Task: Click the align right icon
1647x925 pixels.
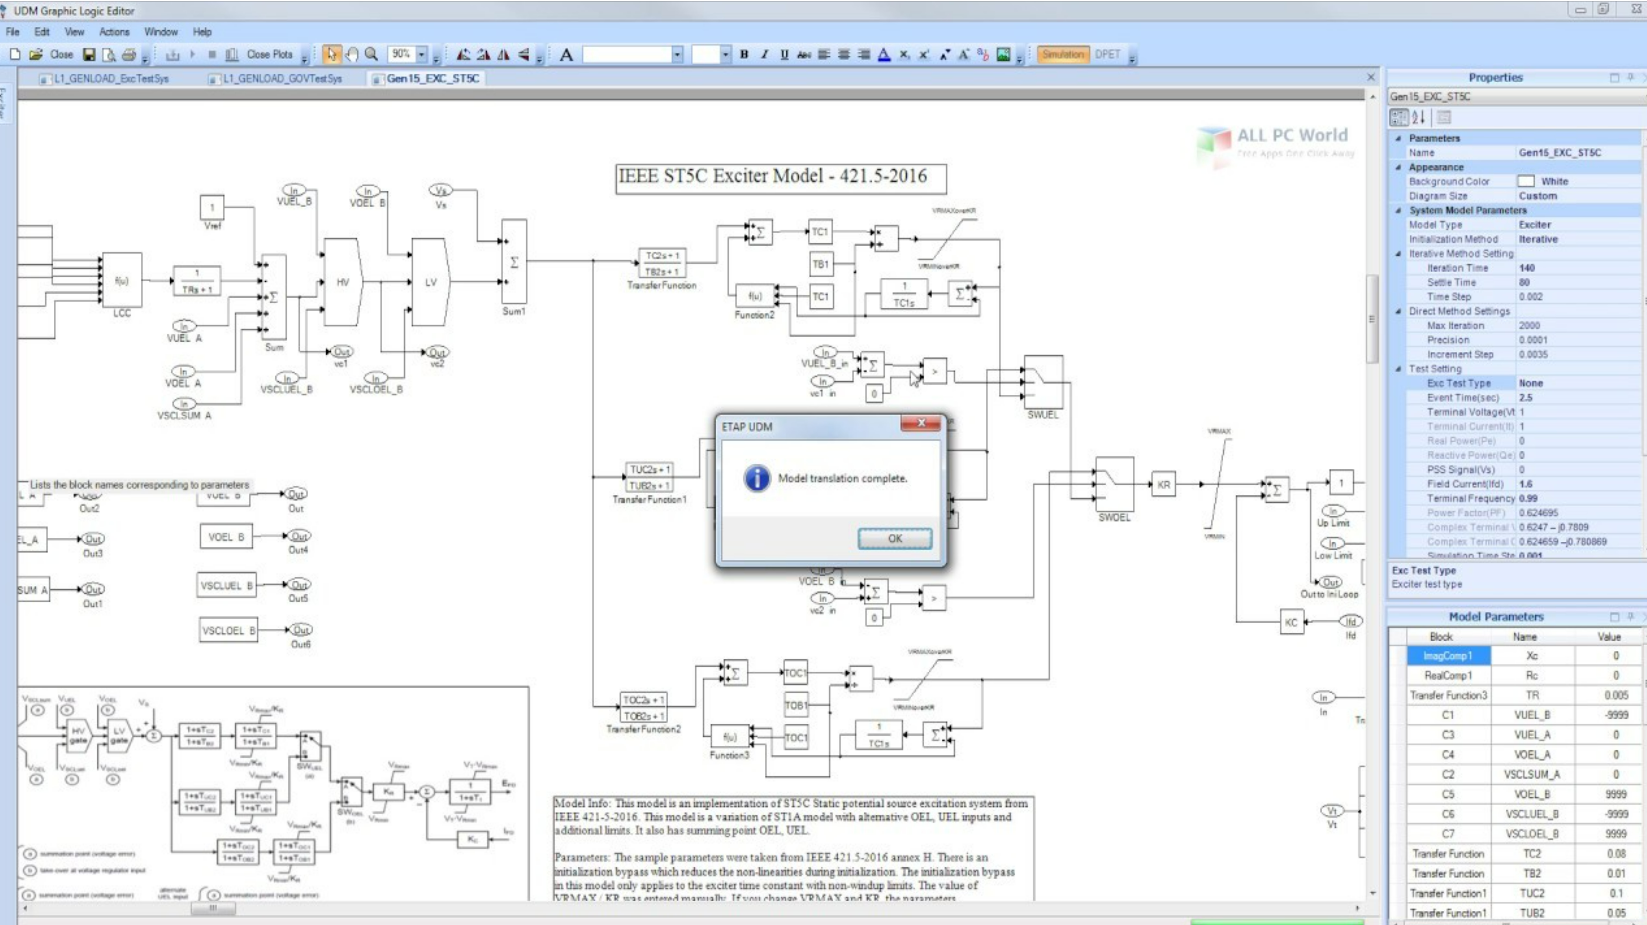Action: tap(864, 55)
